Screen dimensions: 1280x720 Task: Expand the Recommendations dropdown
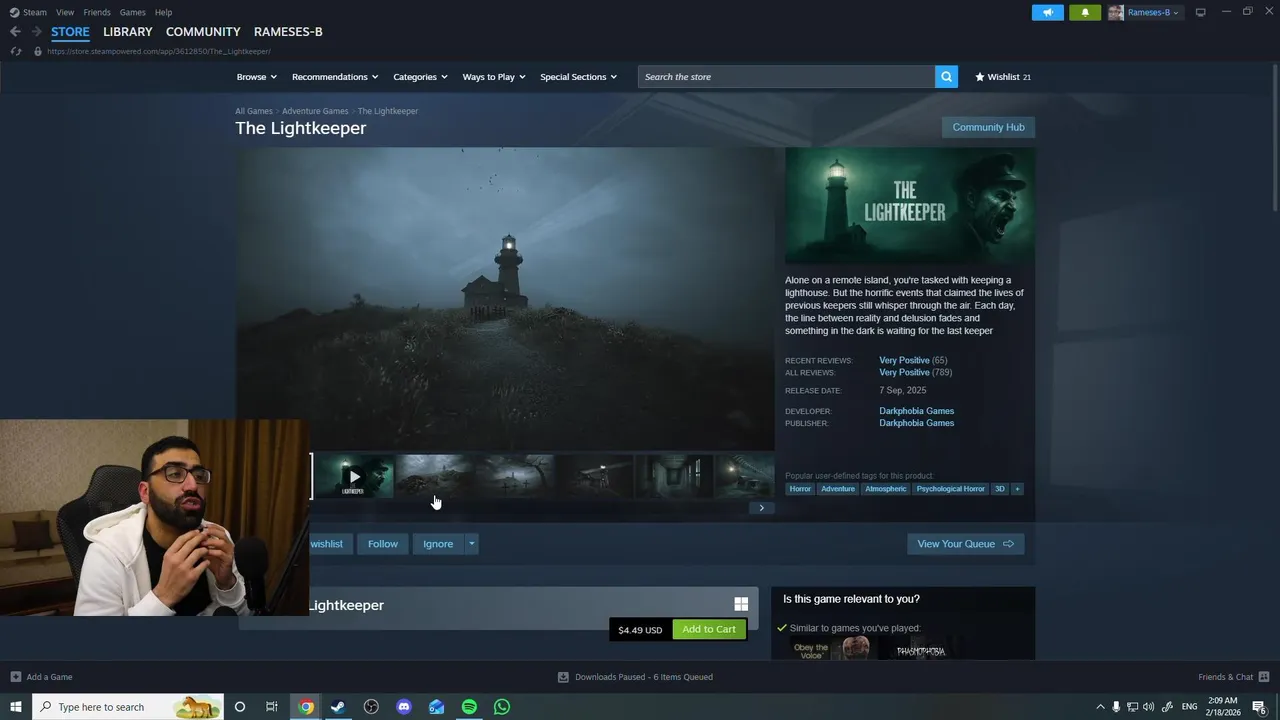[335, 77]
